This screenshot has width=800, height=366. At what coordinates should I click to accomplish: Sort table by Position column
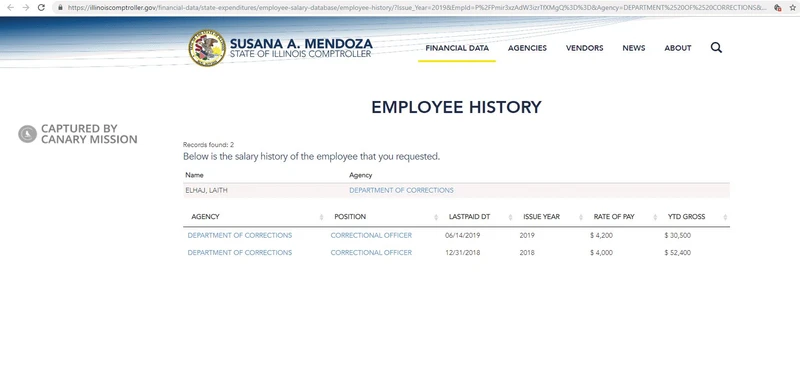tap(350, 216)
